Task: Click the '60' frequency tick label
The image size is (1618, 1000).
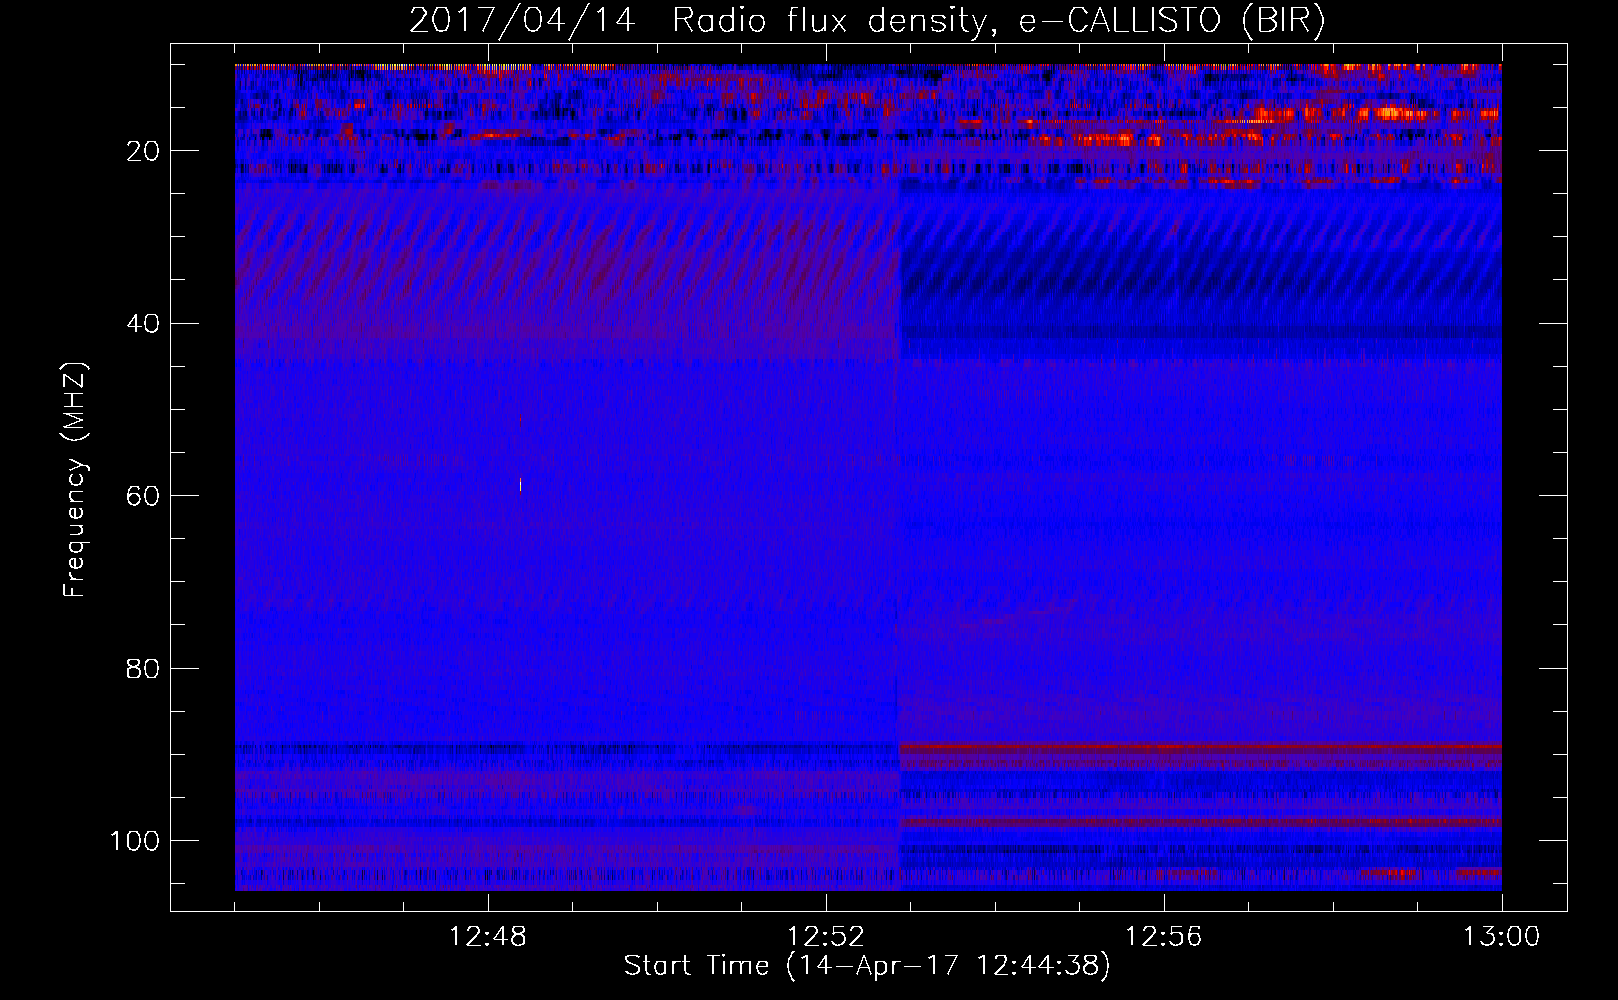Action: 144,496
